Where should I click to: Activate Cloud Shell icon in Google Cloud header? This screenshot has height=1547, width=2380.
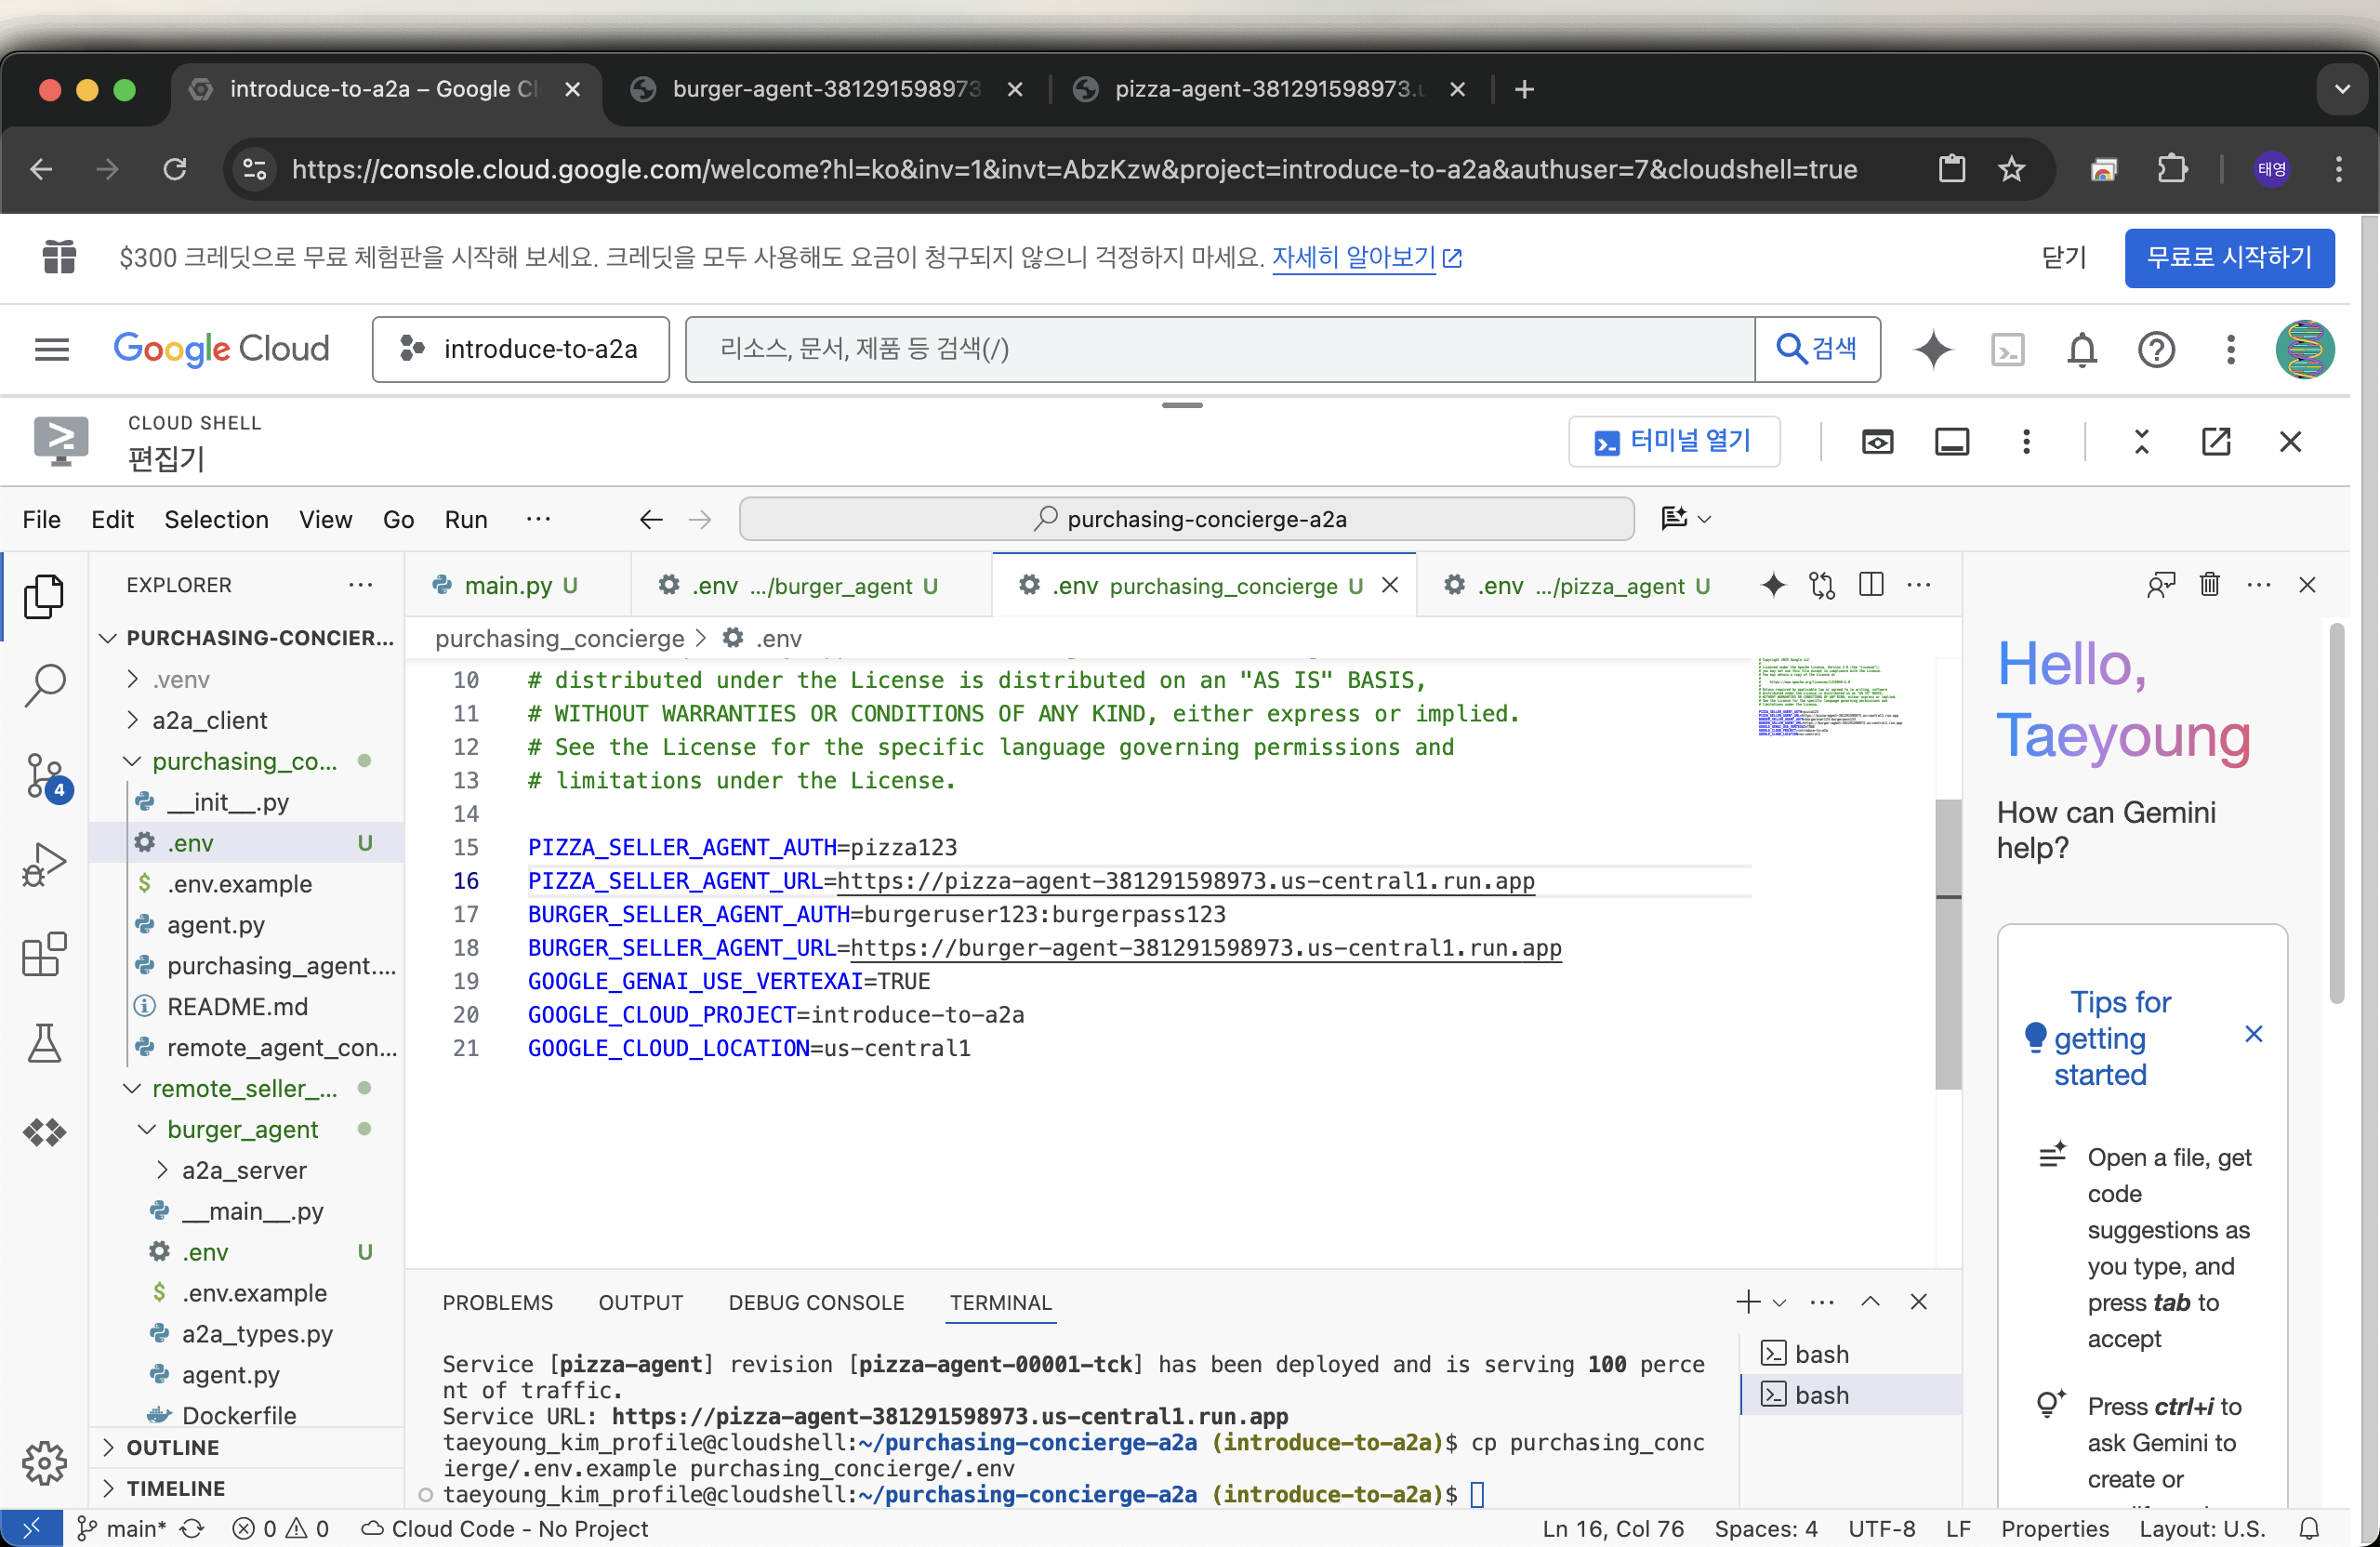point(2007,349)
